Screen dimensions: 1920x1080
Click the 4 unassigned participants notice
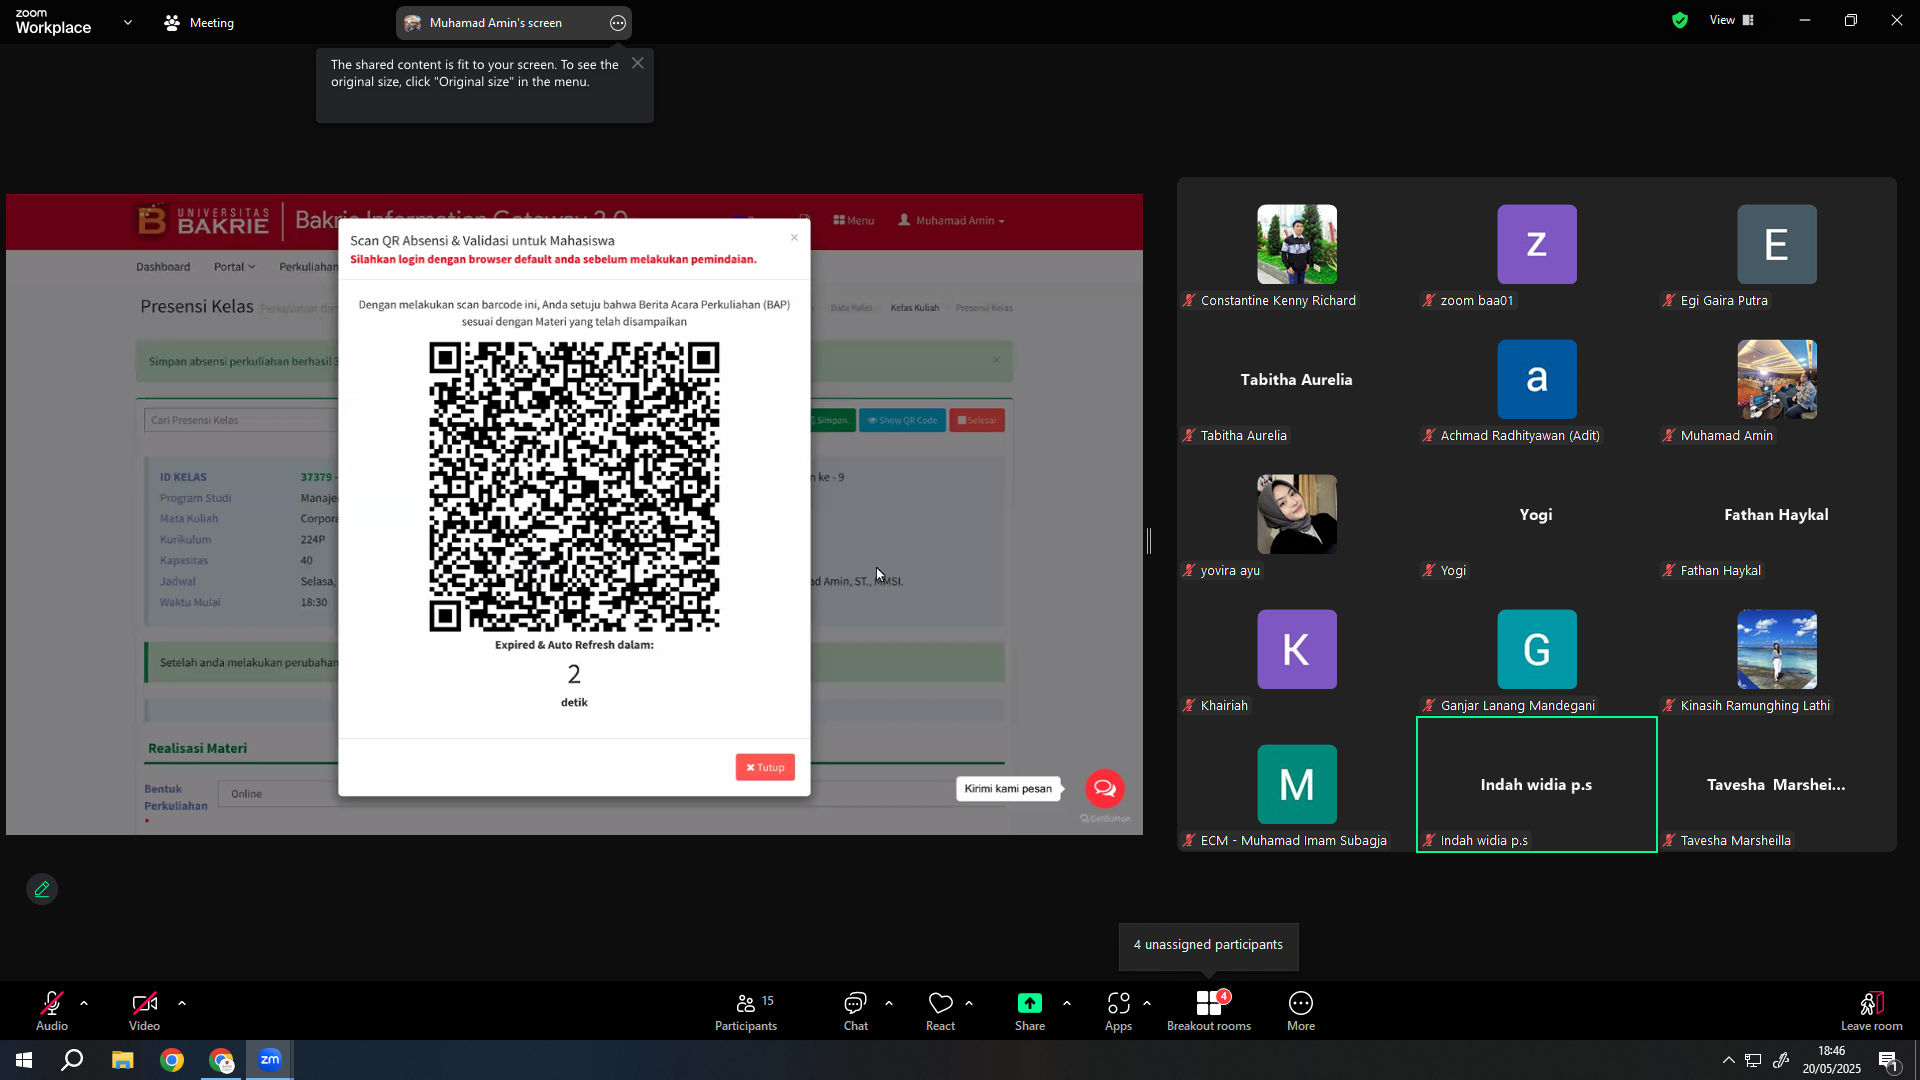coord(1208,946)
